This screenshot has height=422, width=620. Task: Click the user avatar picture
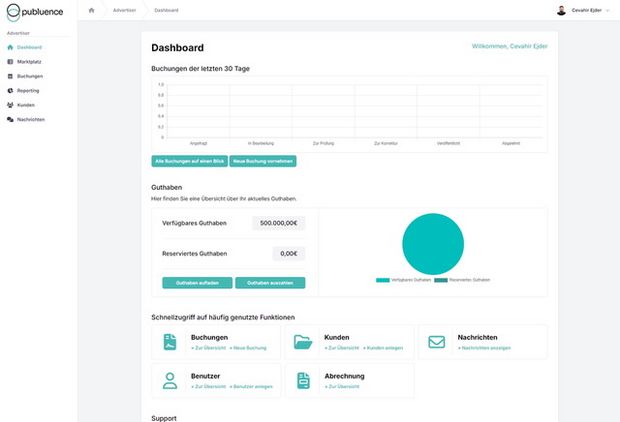tap(561, 10)
